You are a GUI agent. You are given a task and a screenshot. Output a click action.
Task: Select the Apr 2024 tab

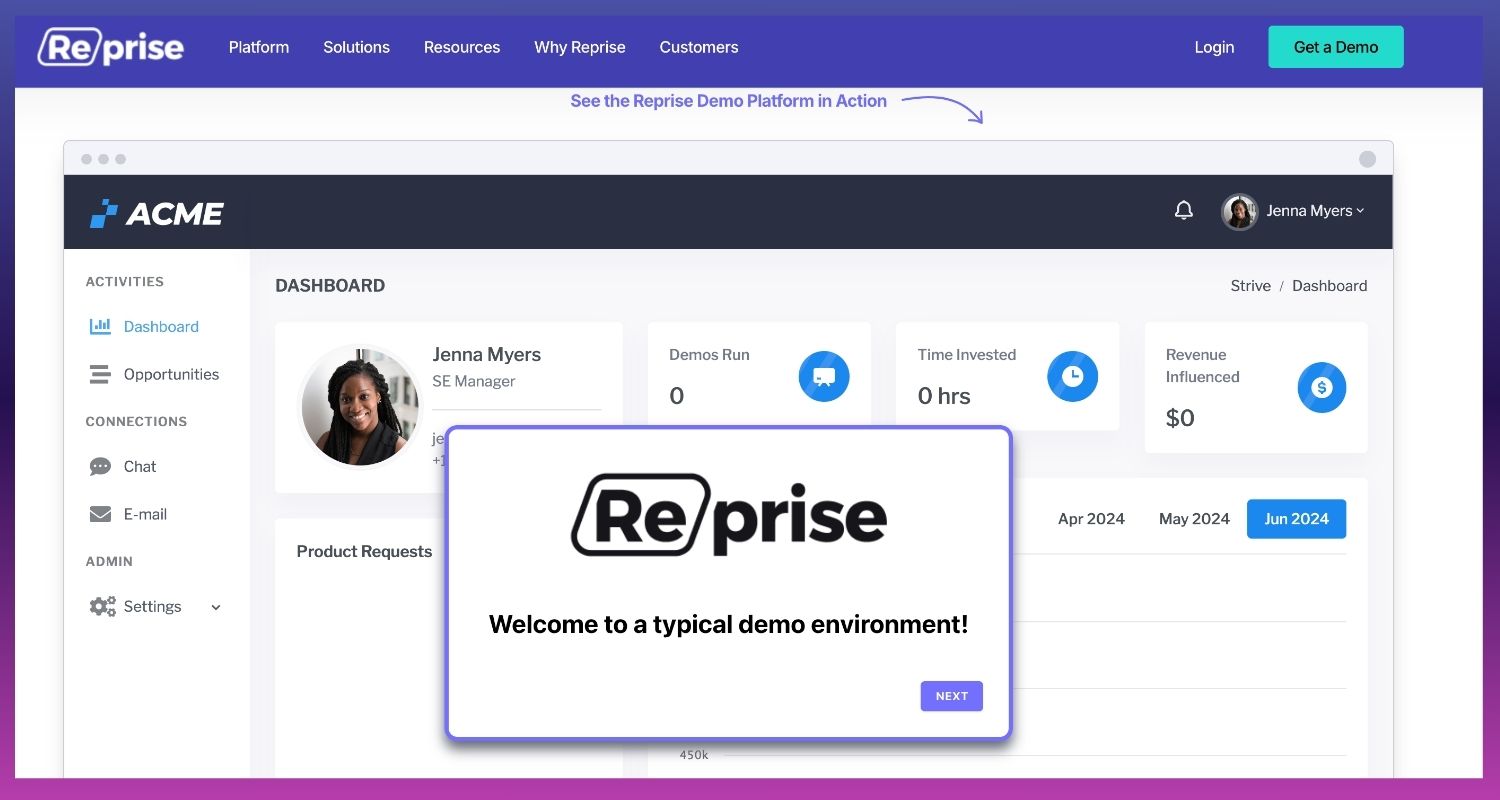[1091, 519]
